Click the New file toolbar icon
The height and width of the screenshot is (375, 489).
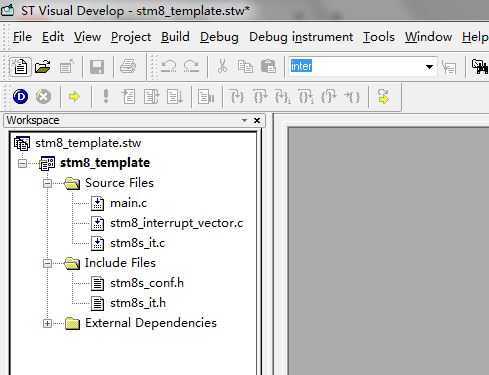[20, 67]
